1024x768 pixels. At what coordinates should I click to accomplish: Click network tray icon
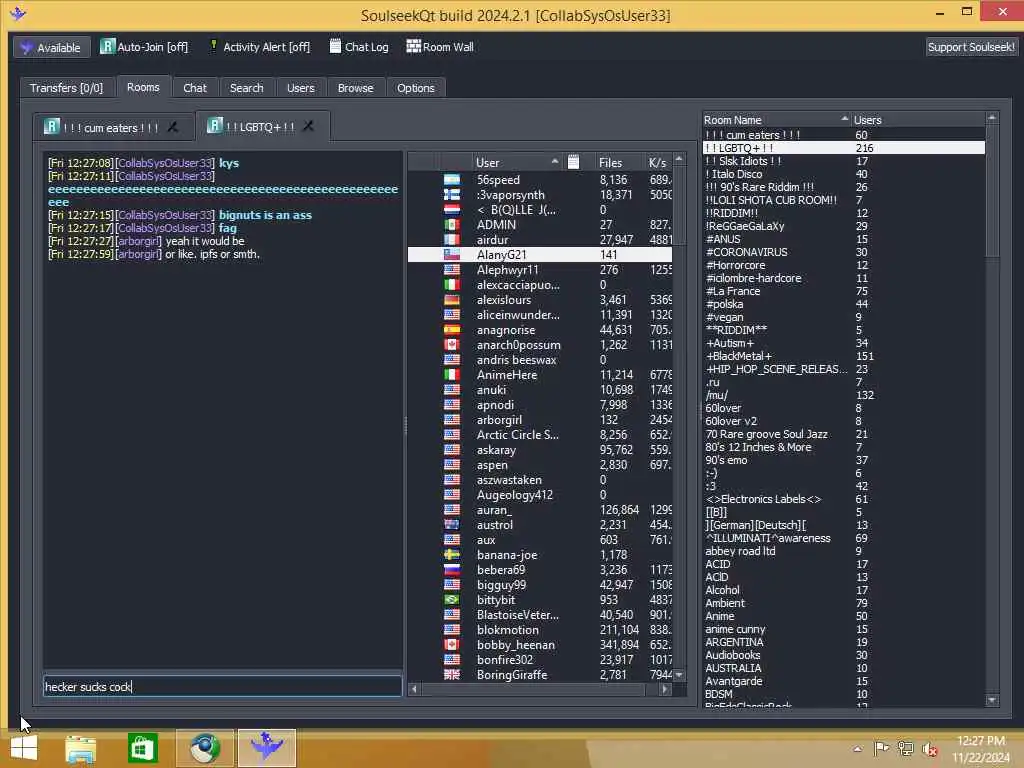pos(905,748)
